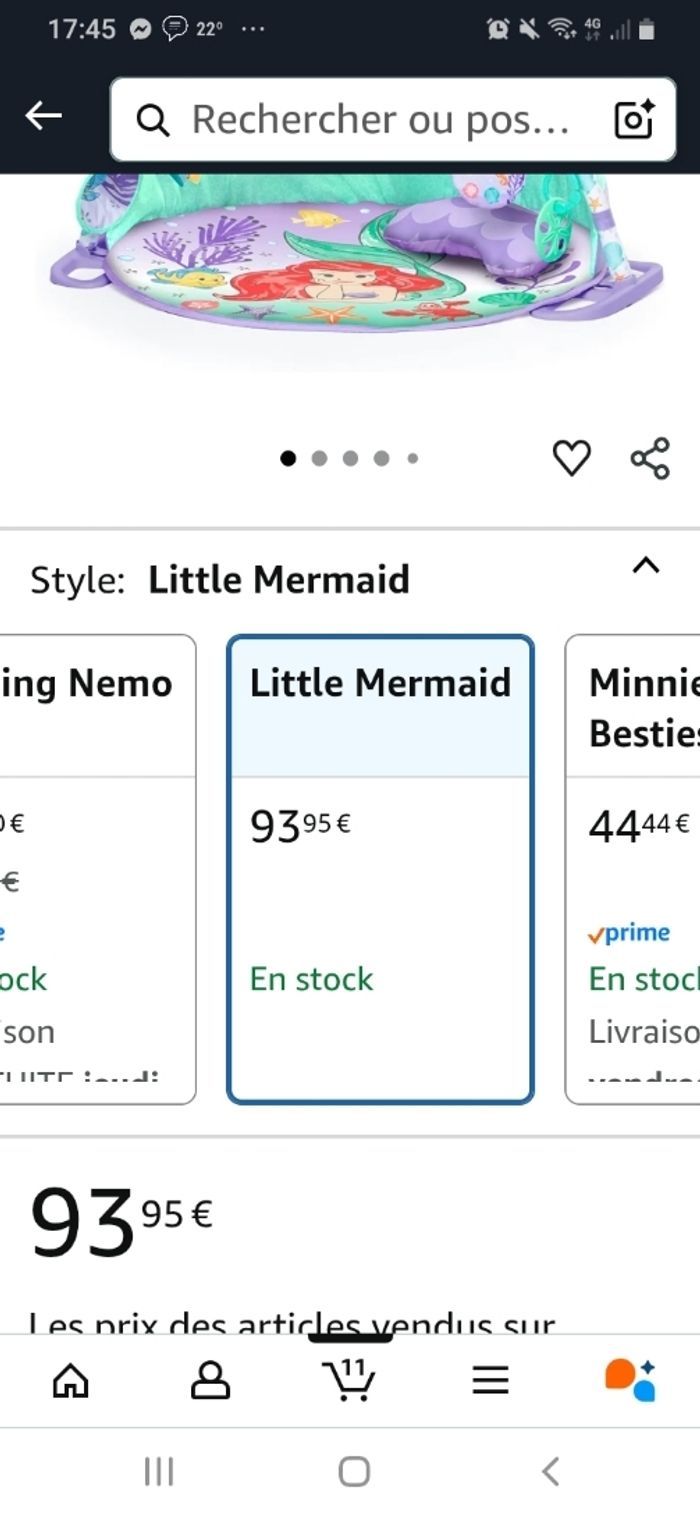Image resolution: width=700 pixels, height=1520 pixels.
Task: Jump to second image carousel dot
Action: pyautogui.click(x=319, y=458)
